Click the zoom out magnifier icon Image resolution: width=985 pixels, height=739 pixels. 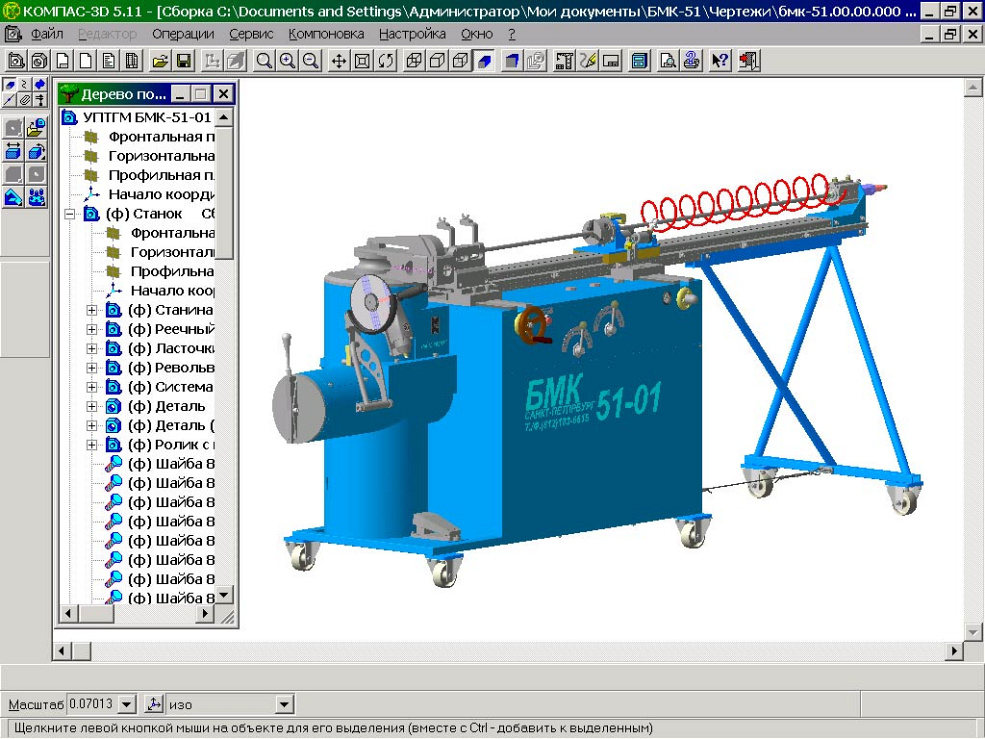click(x=311, y=61)
